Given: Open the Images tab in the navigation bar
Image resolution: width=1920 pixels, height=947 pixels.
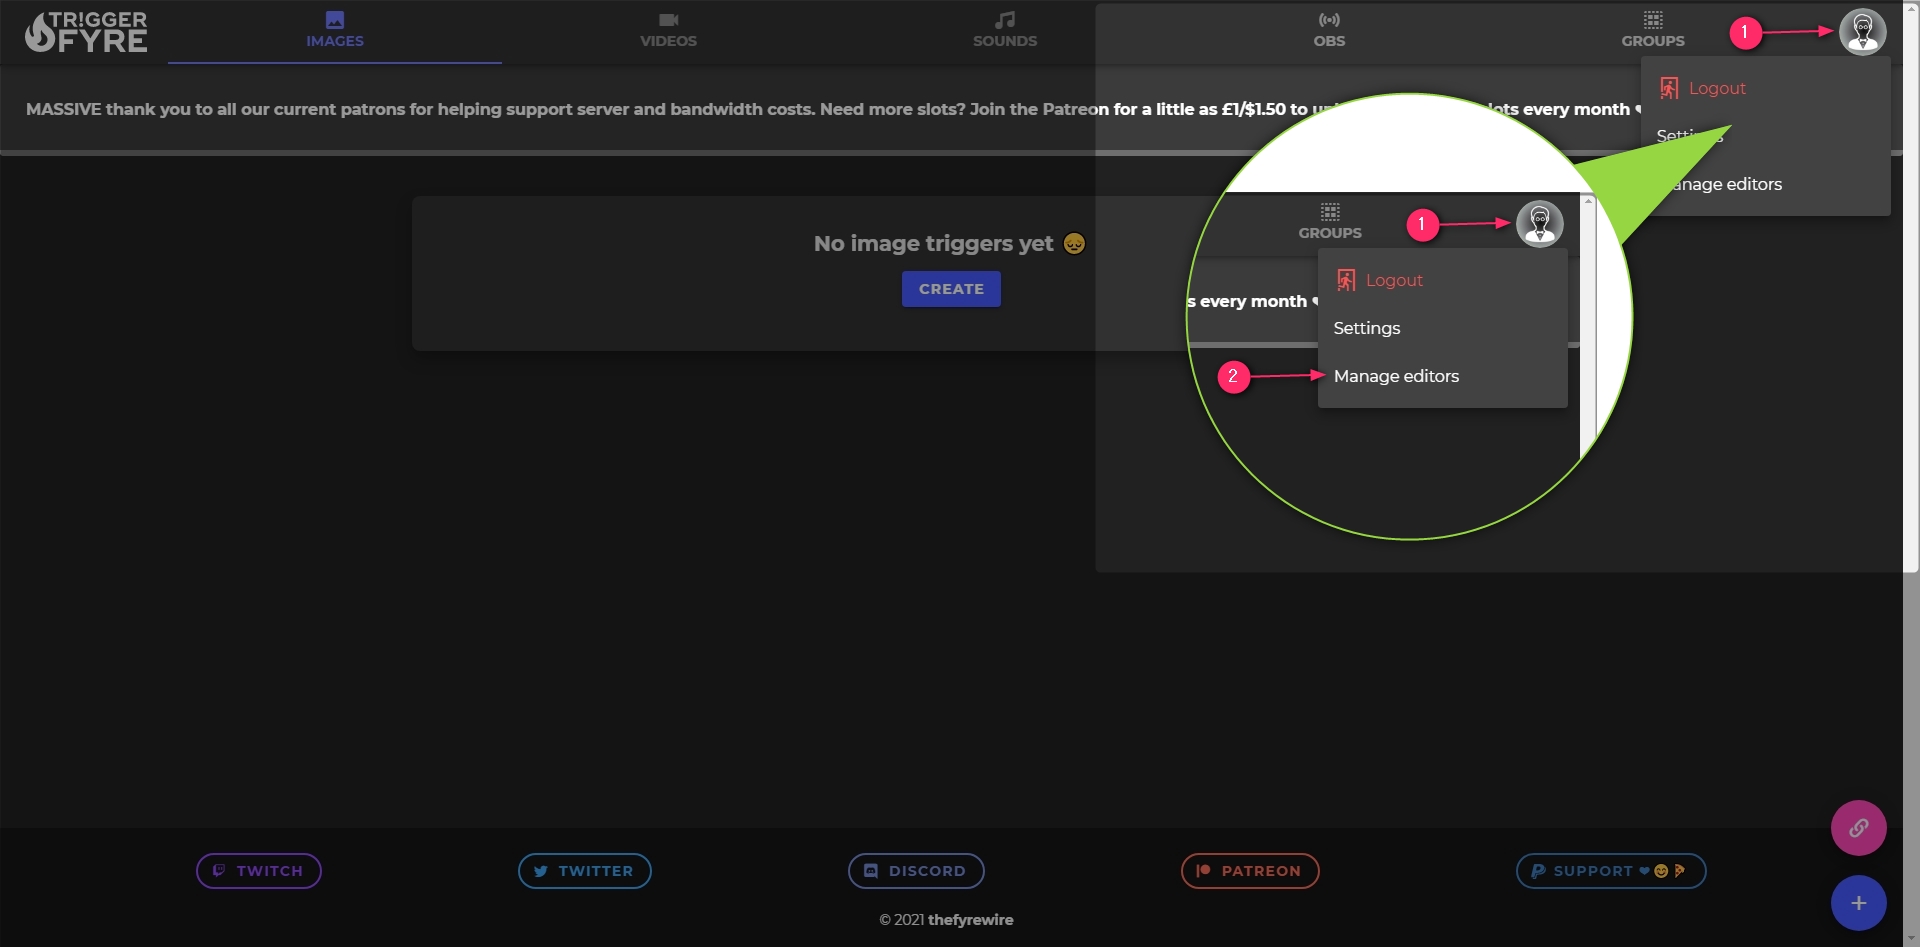Looking at the screenshot, I should [x=334, y=31].
